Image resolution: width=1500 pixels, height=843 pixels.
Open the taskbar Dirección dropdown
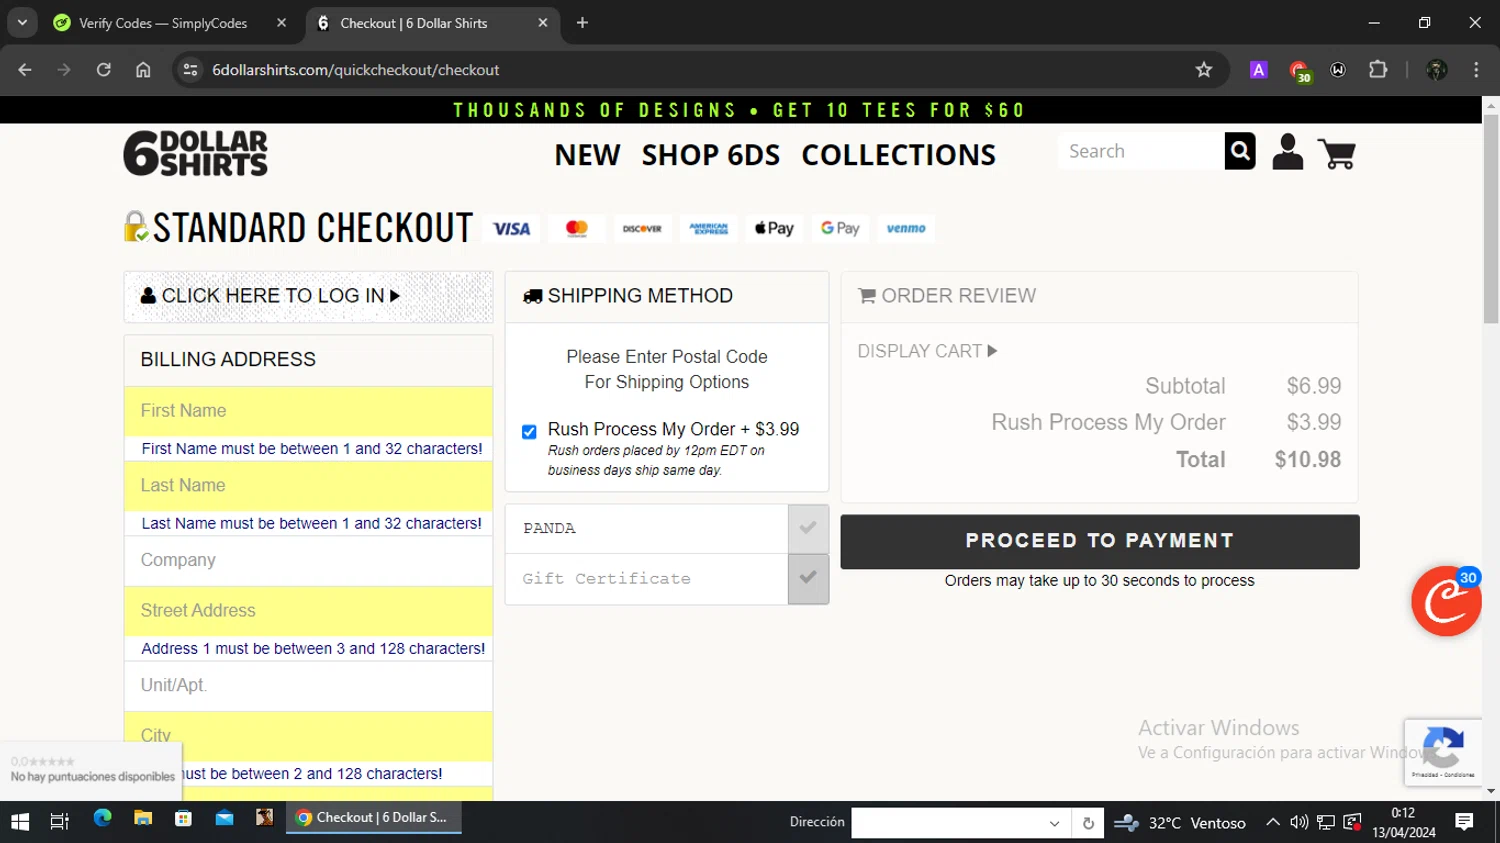[x=1054, y=823]
